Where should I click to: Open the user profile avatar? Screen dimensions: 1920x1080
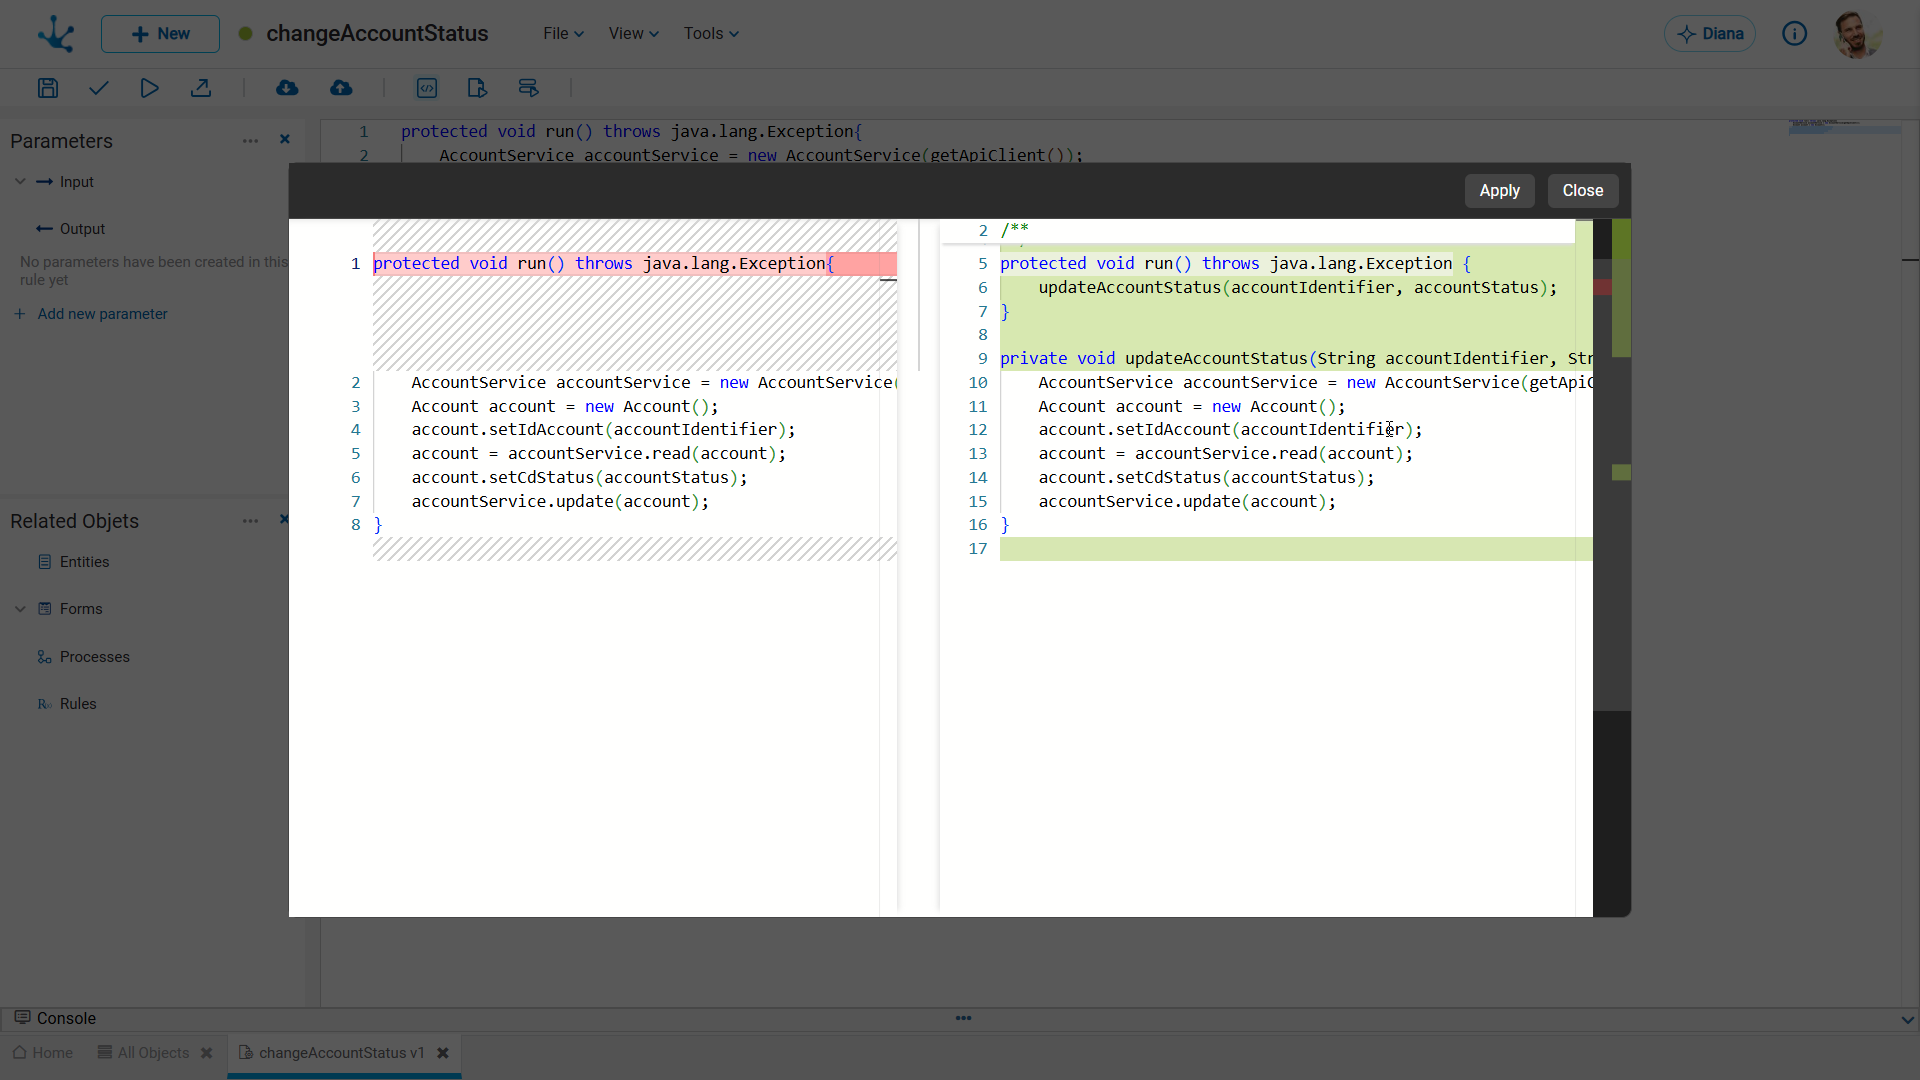[x=1857, y=34]
